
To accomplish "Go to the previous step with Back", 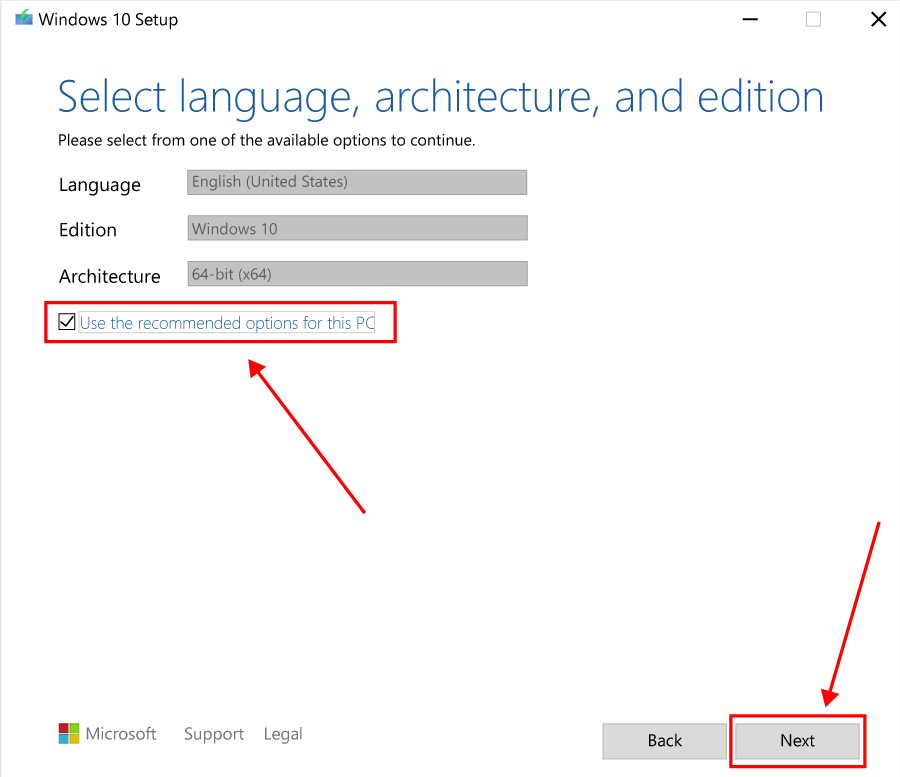I will click(x=664, y=741).
